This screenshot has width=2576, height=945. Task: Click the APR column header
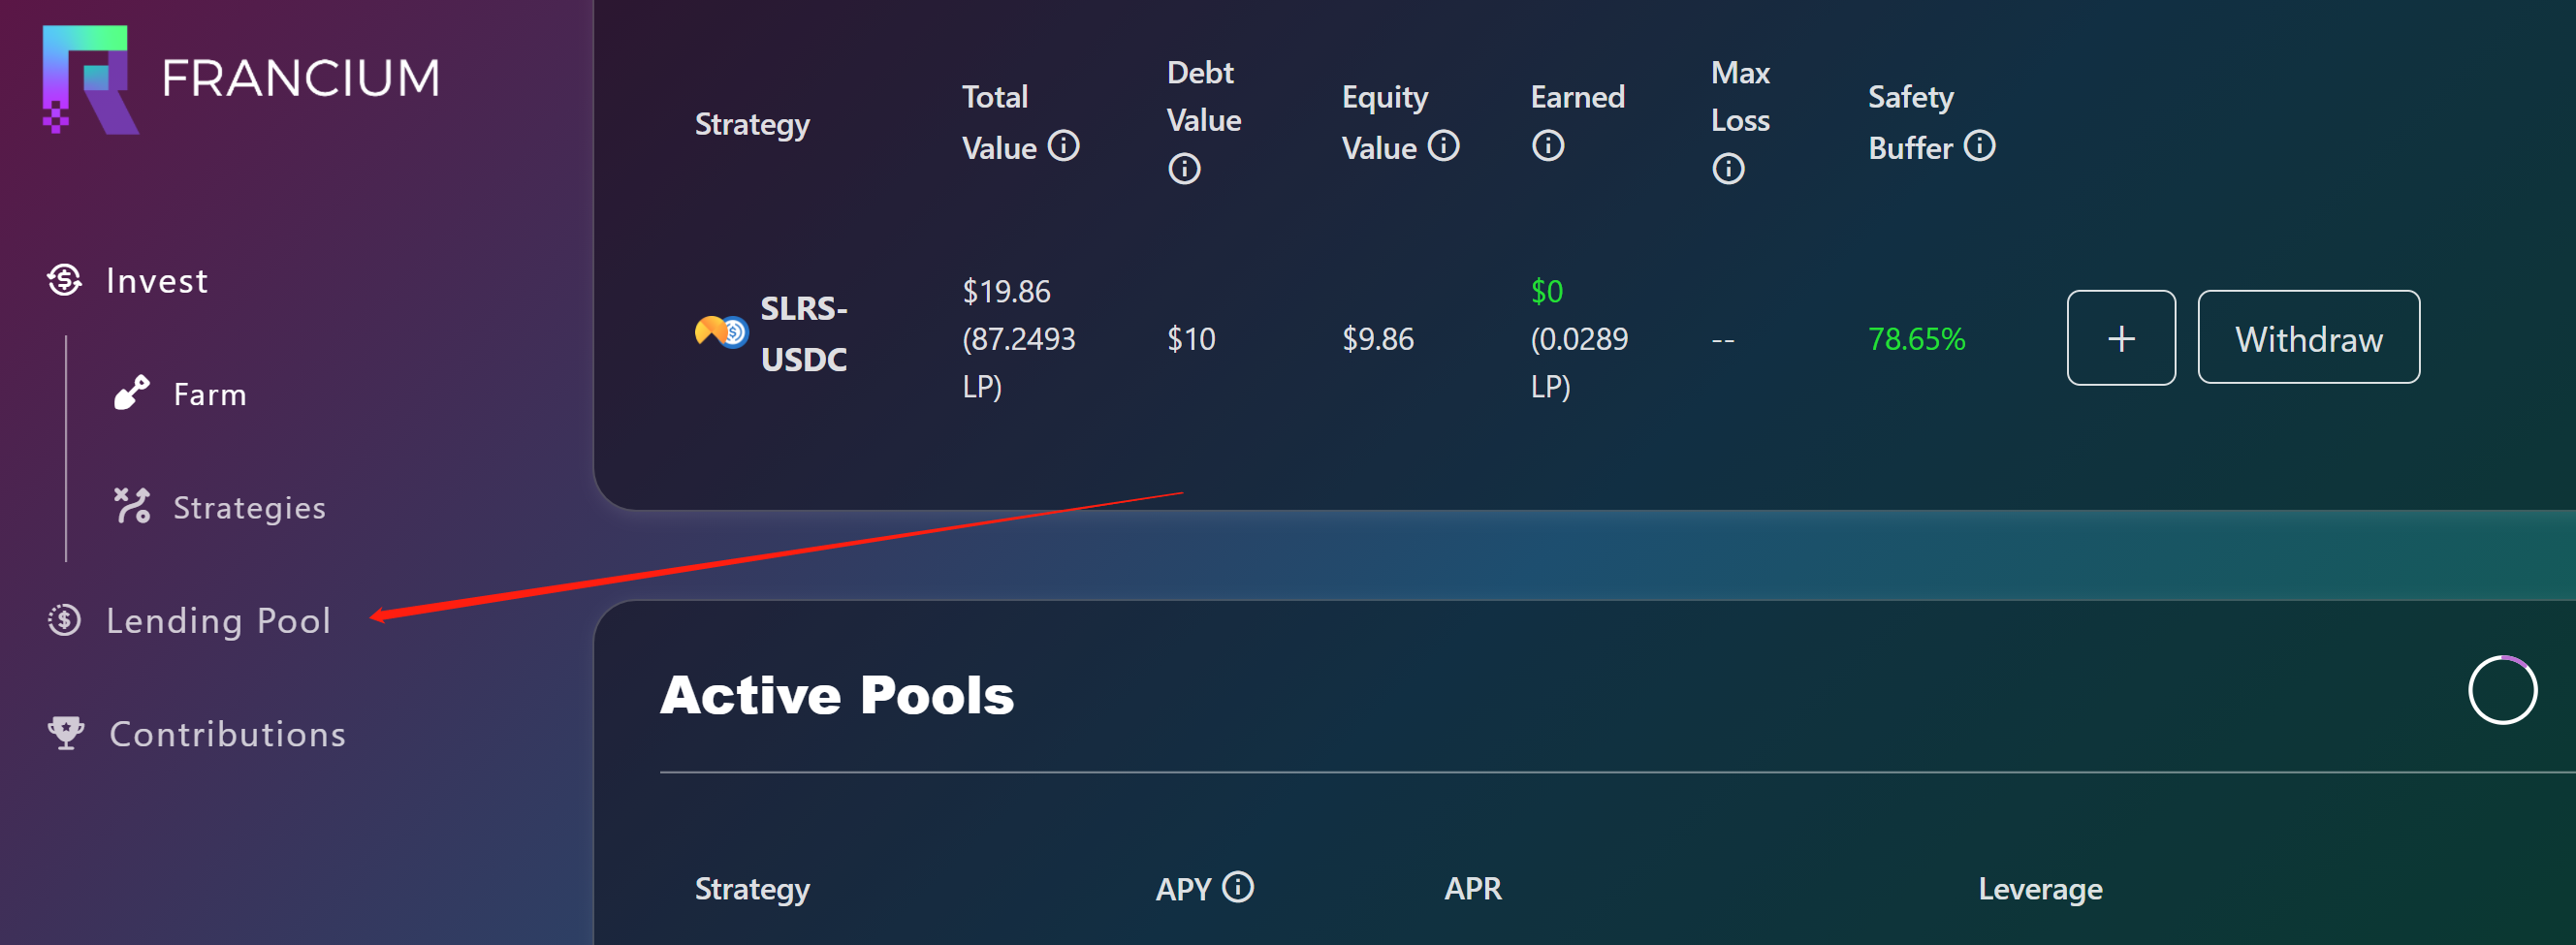tap(1472, 889)
